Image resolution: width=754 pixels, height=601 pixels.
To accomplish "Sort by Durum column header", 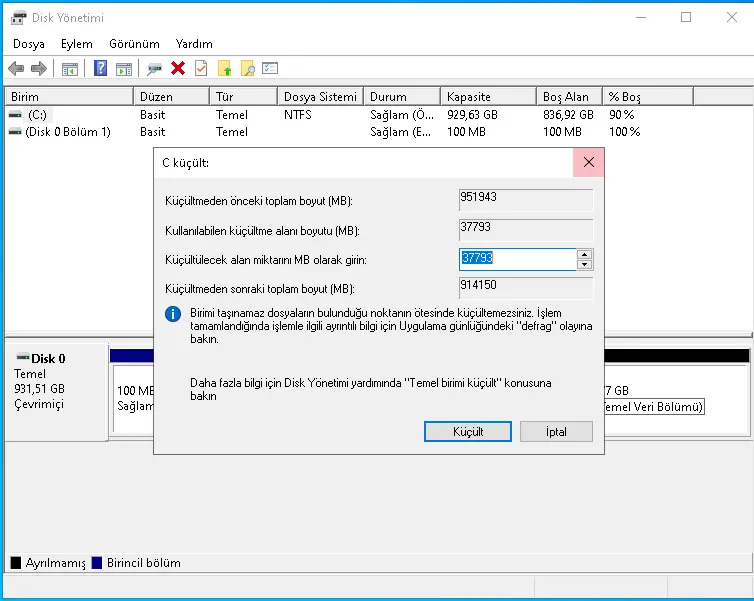I will coord(402,97).
